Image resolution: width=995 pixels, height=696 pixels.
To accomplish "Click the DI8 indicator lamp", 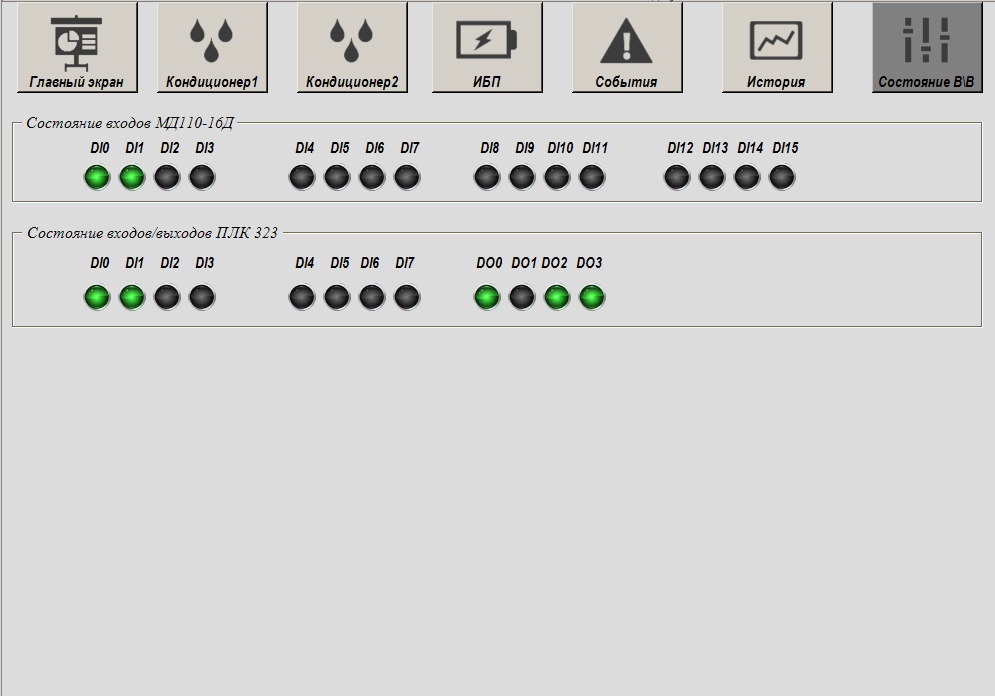I will [487, 178].
